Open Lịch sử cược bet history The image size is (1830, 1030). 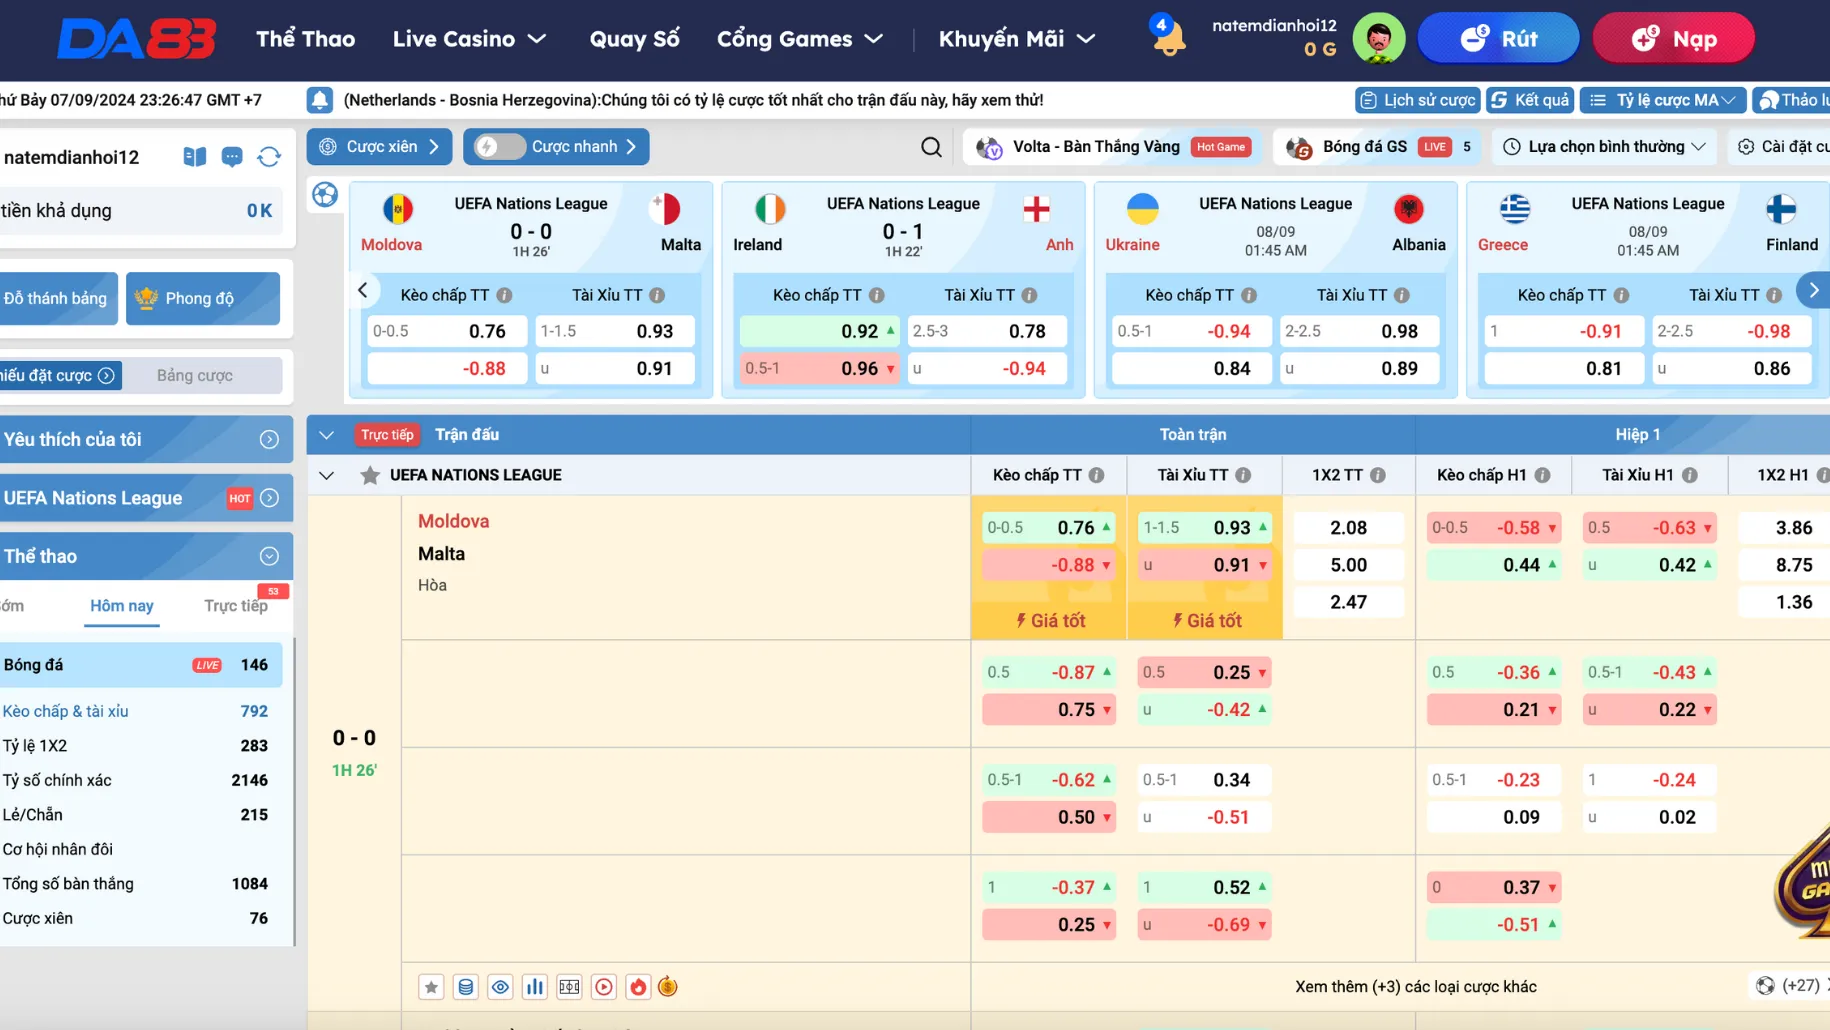pyautogui.click(x=1417, y=100)
